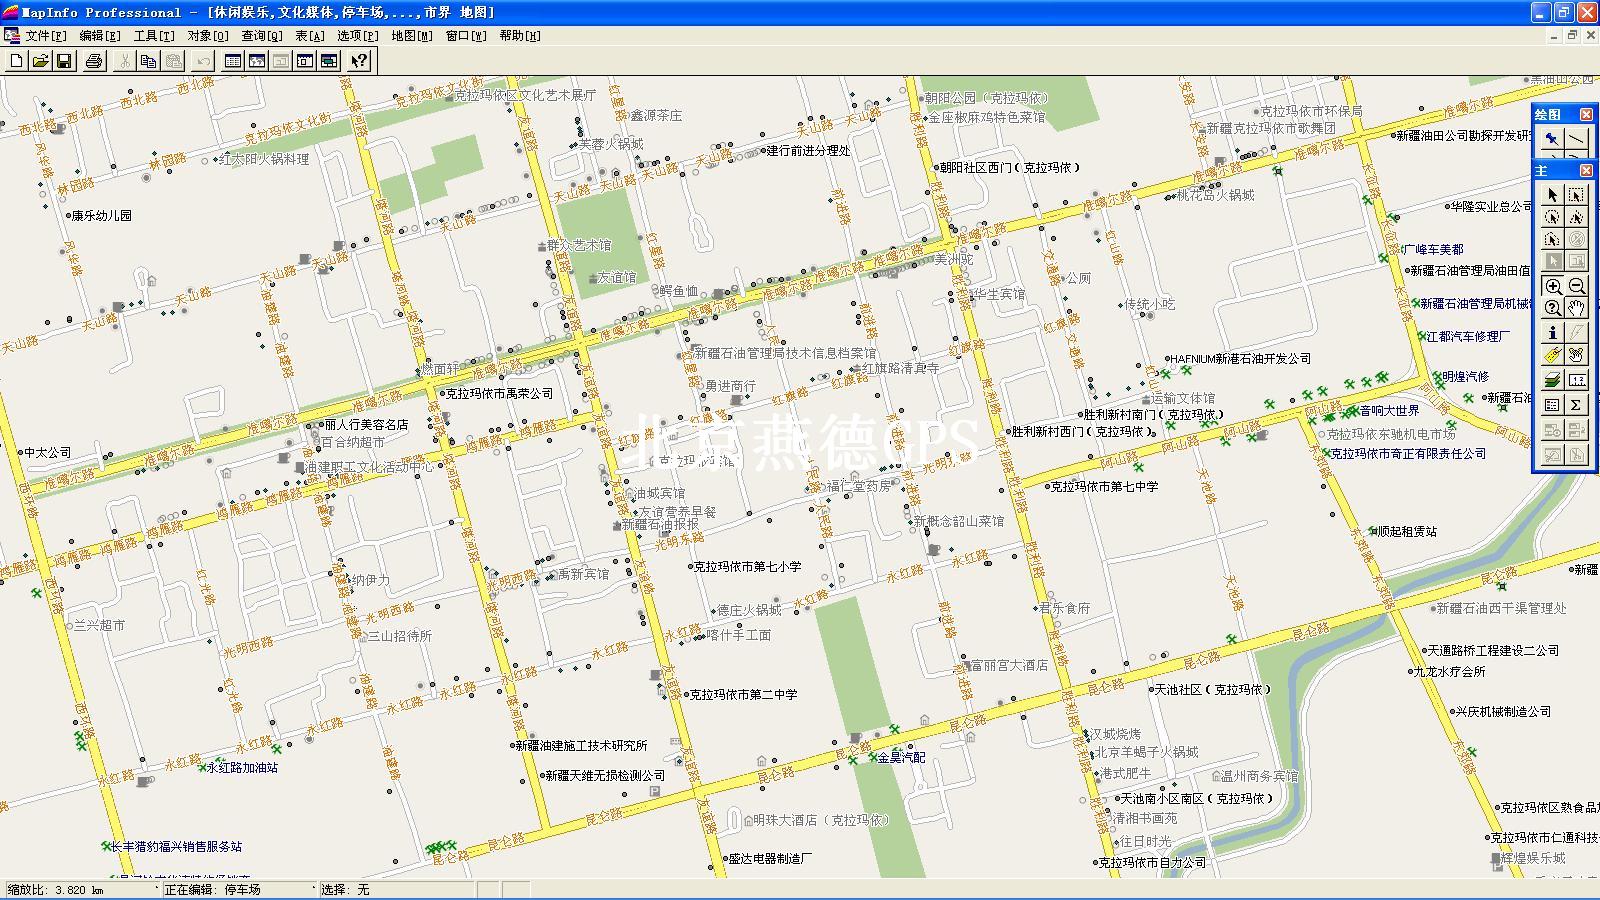The width and height of the screenshot is (1600, 900).
Task: Select the Info tool
Action: [1552, 333]
